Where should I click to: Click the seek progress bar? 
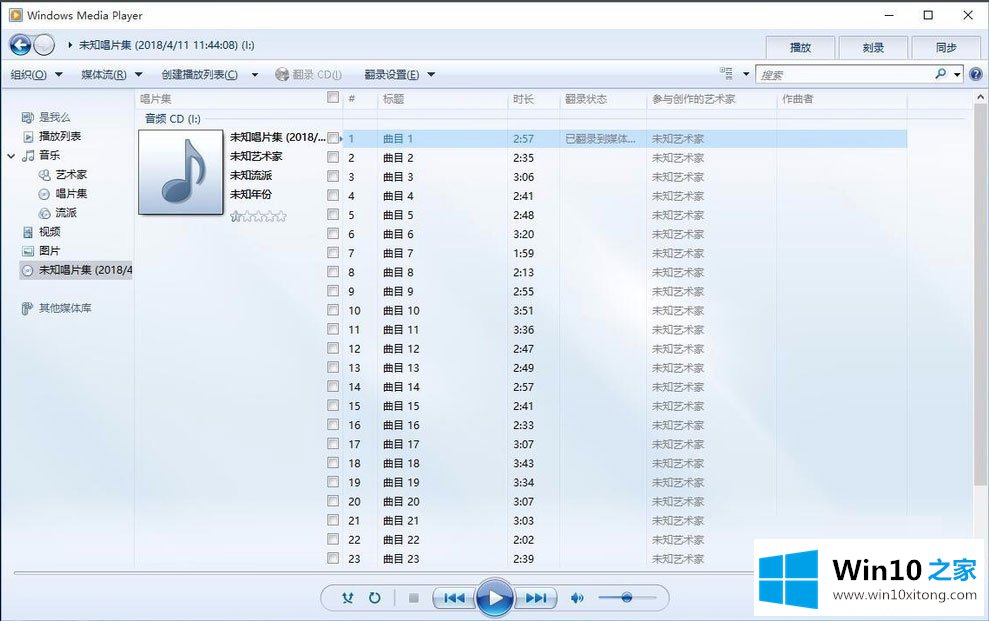click(383, 573)
